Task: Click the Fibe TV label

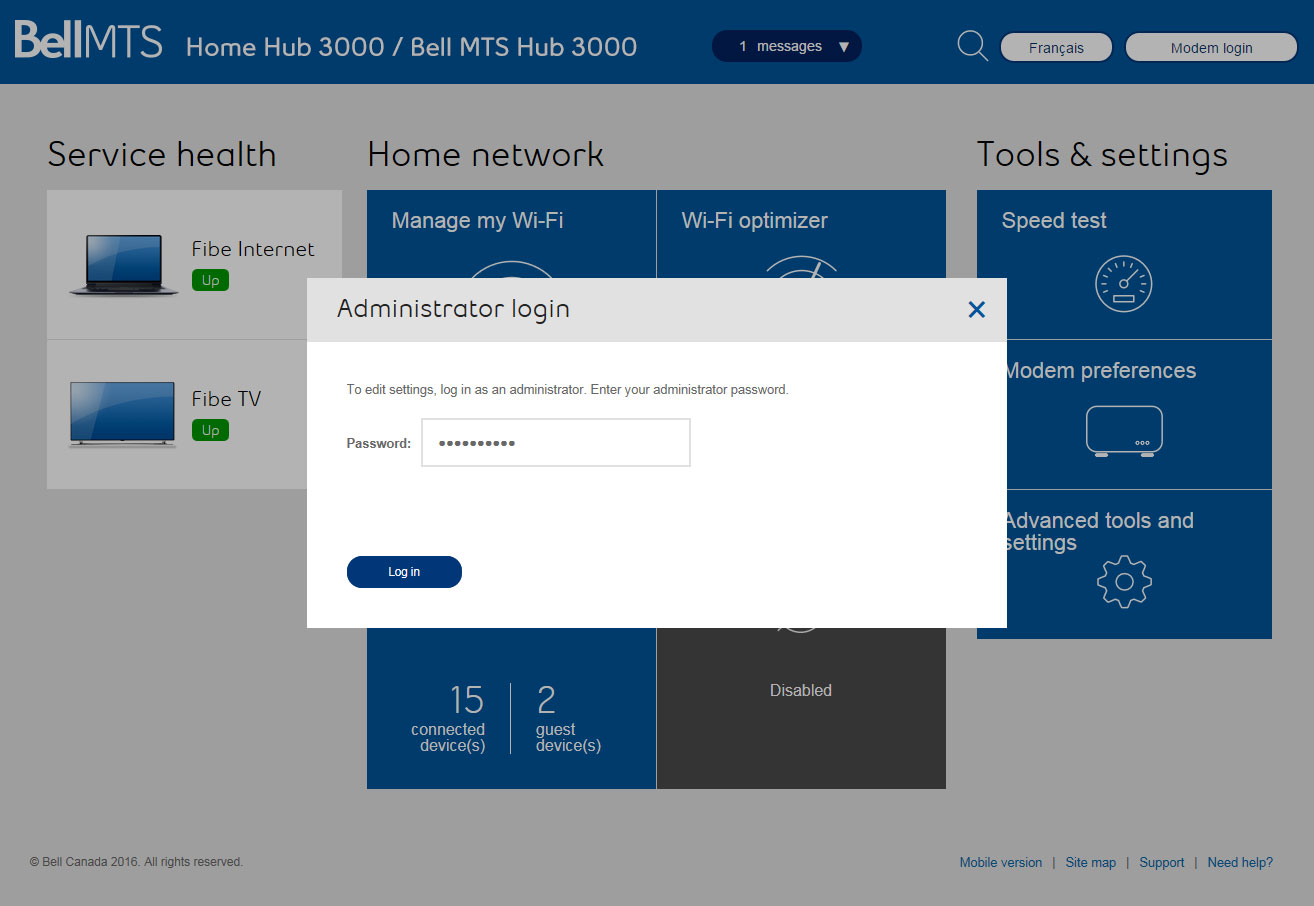Action: pyautogui.click(x=226, y=399)
